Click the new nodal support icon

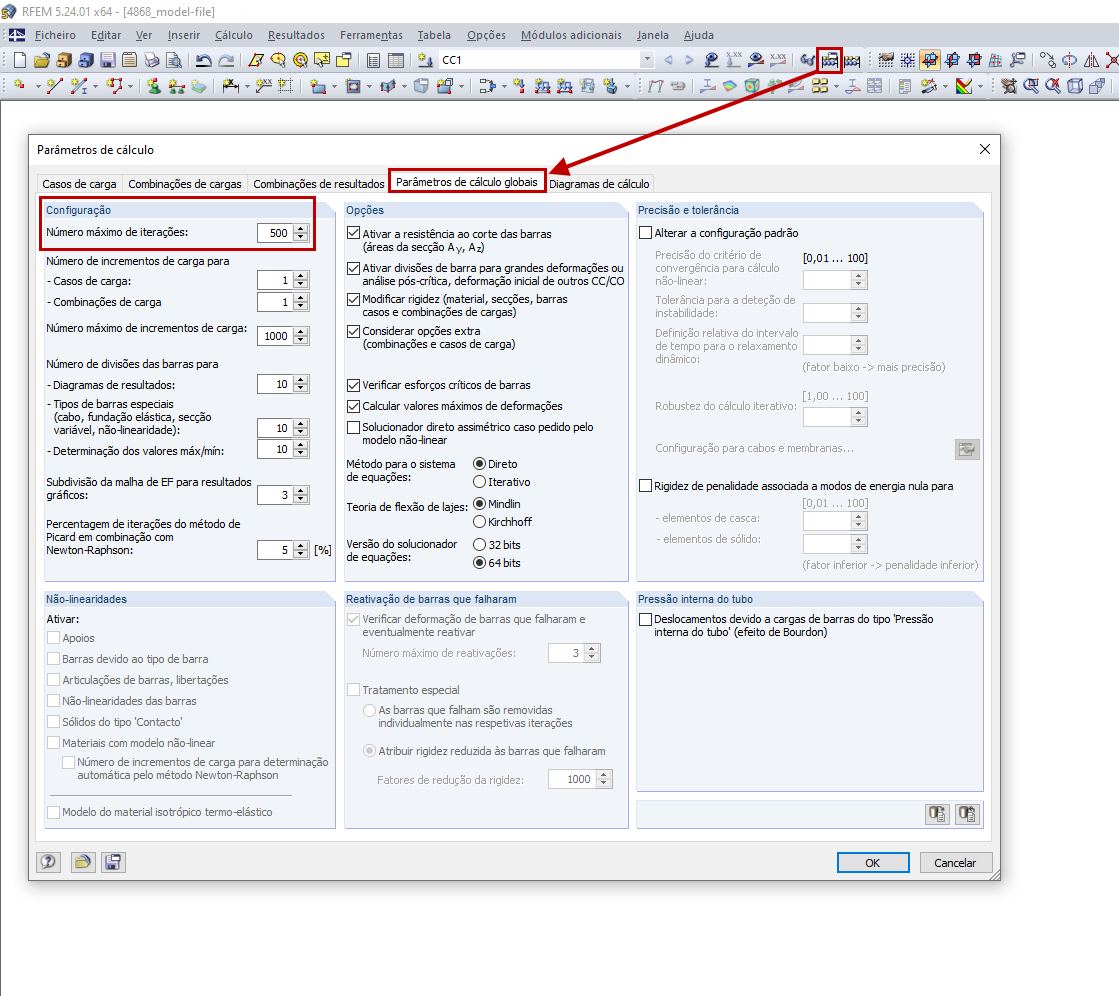pyautogui.click(x=154, y=86)
